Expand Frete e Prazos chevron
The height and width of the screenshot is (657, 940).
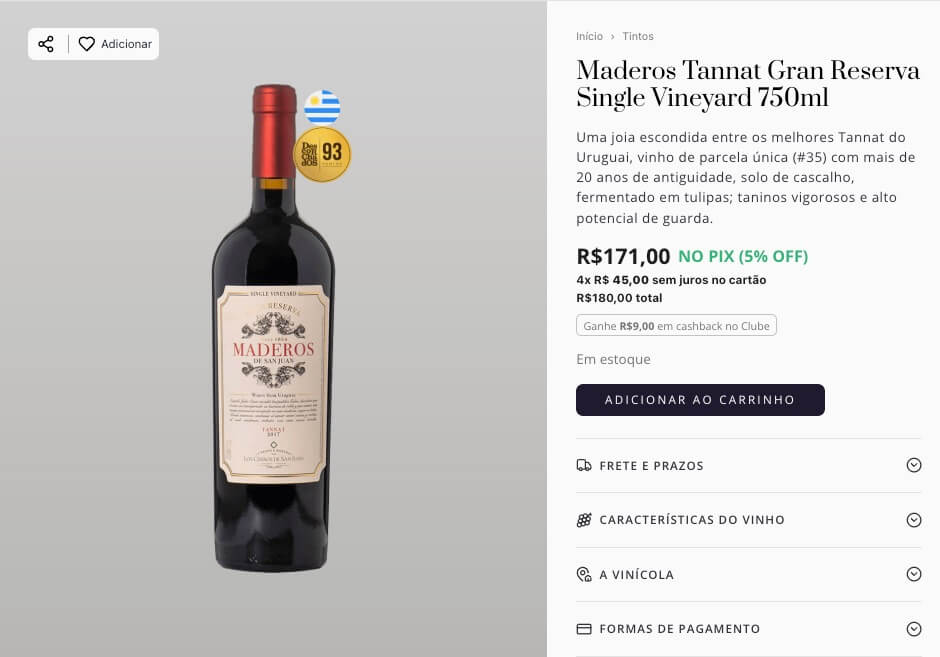[913, 465]
